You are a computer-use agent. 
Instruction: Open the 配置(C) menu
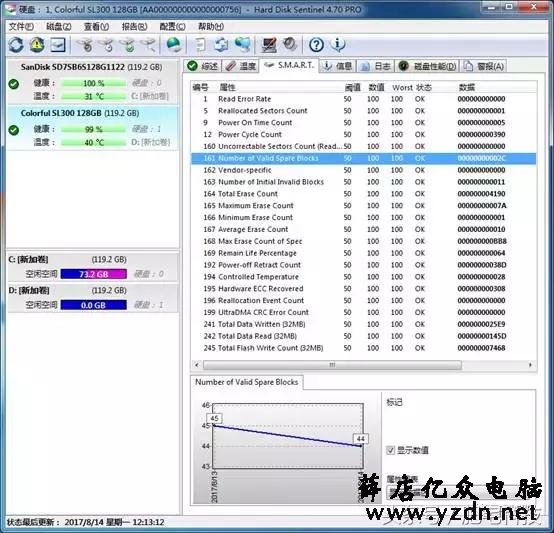pyautogui.click(x=172, y=26)
